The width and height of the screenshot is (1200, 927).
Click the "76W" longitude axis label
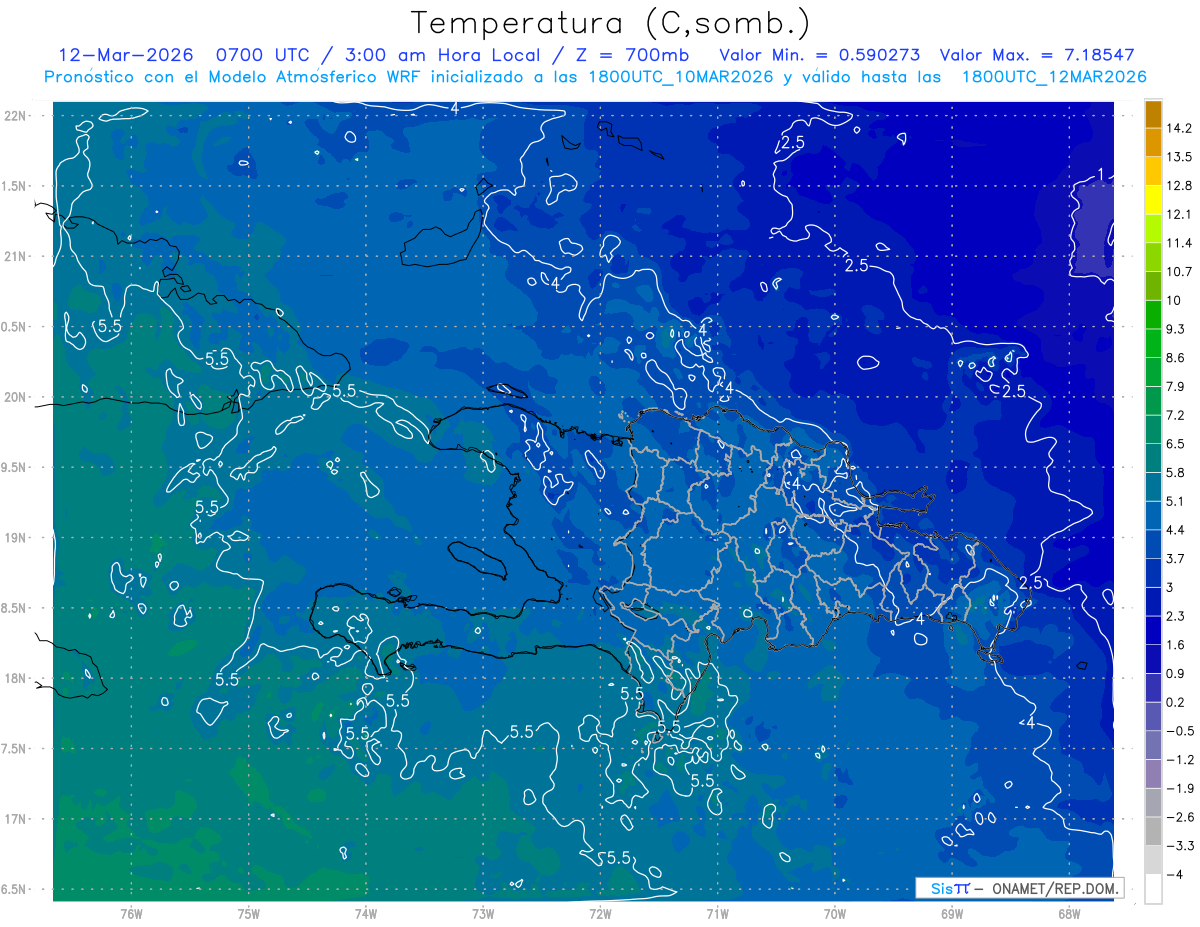131,913
